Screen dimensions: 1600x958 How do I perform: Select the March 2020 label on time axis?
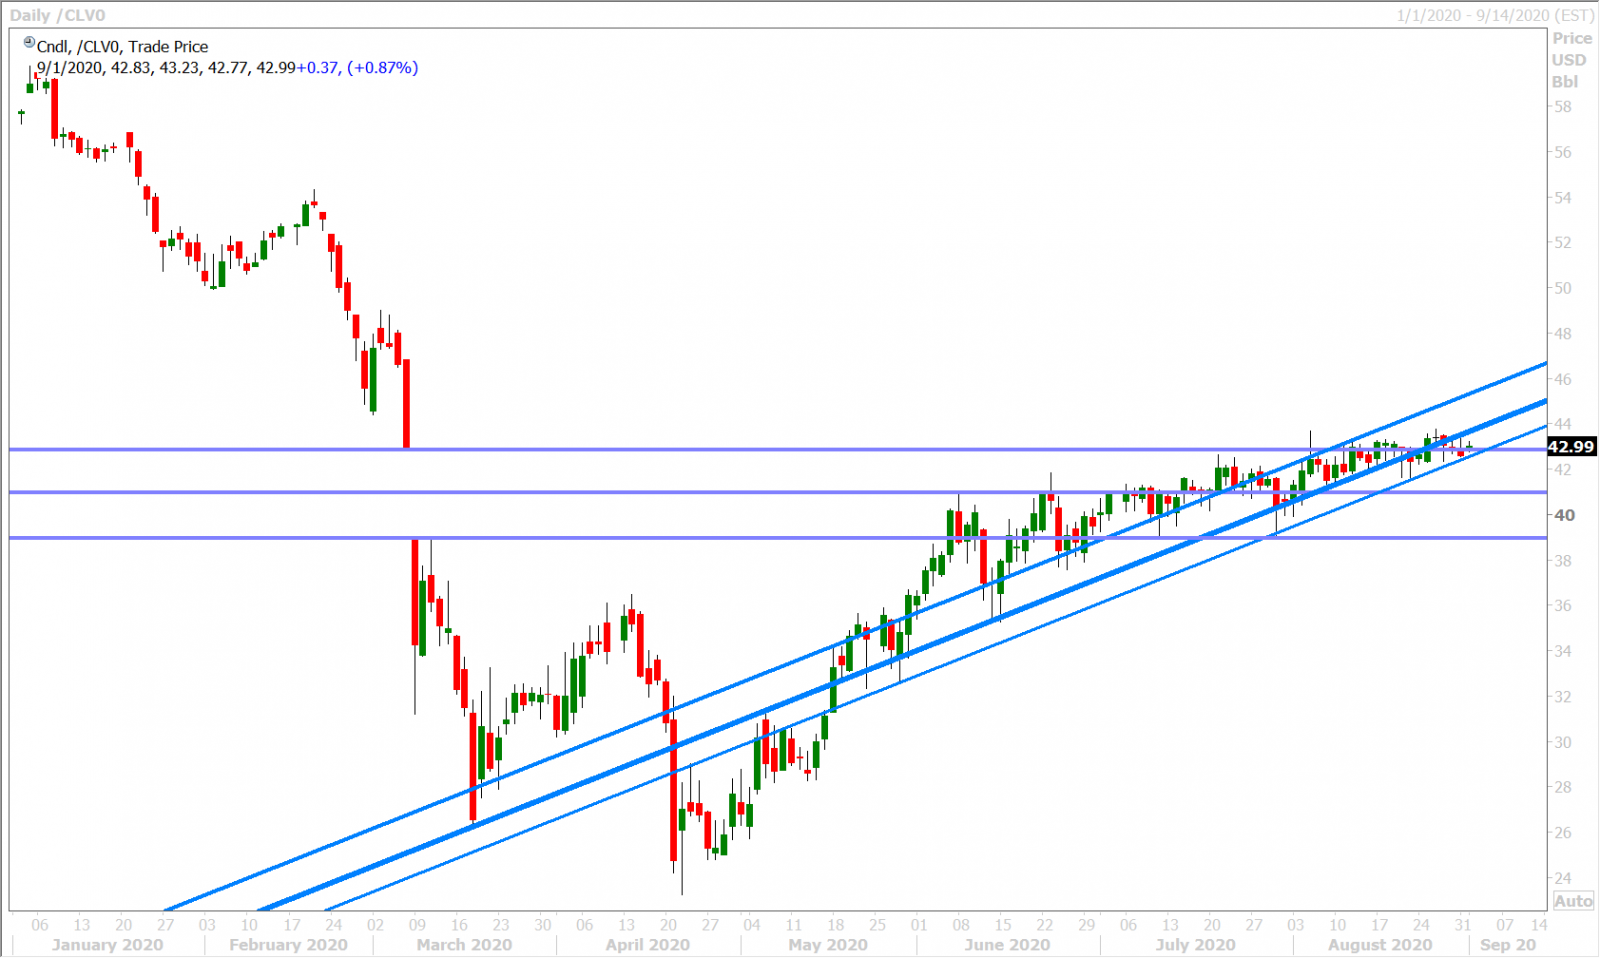[464, 944]
